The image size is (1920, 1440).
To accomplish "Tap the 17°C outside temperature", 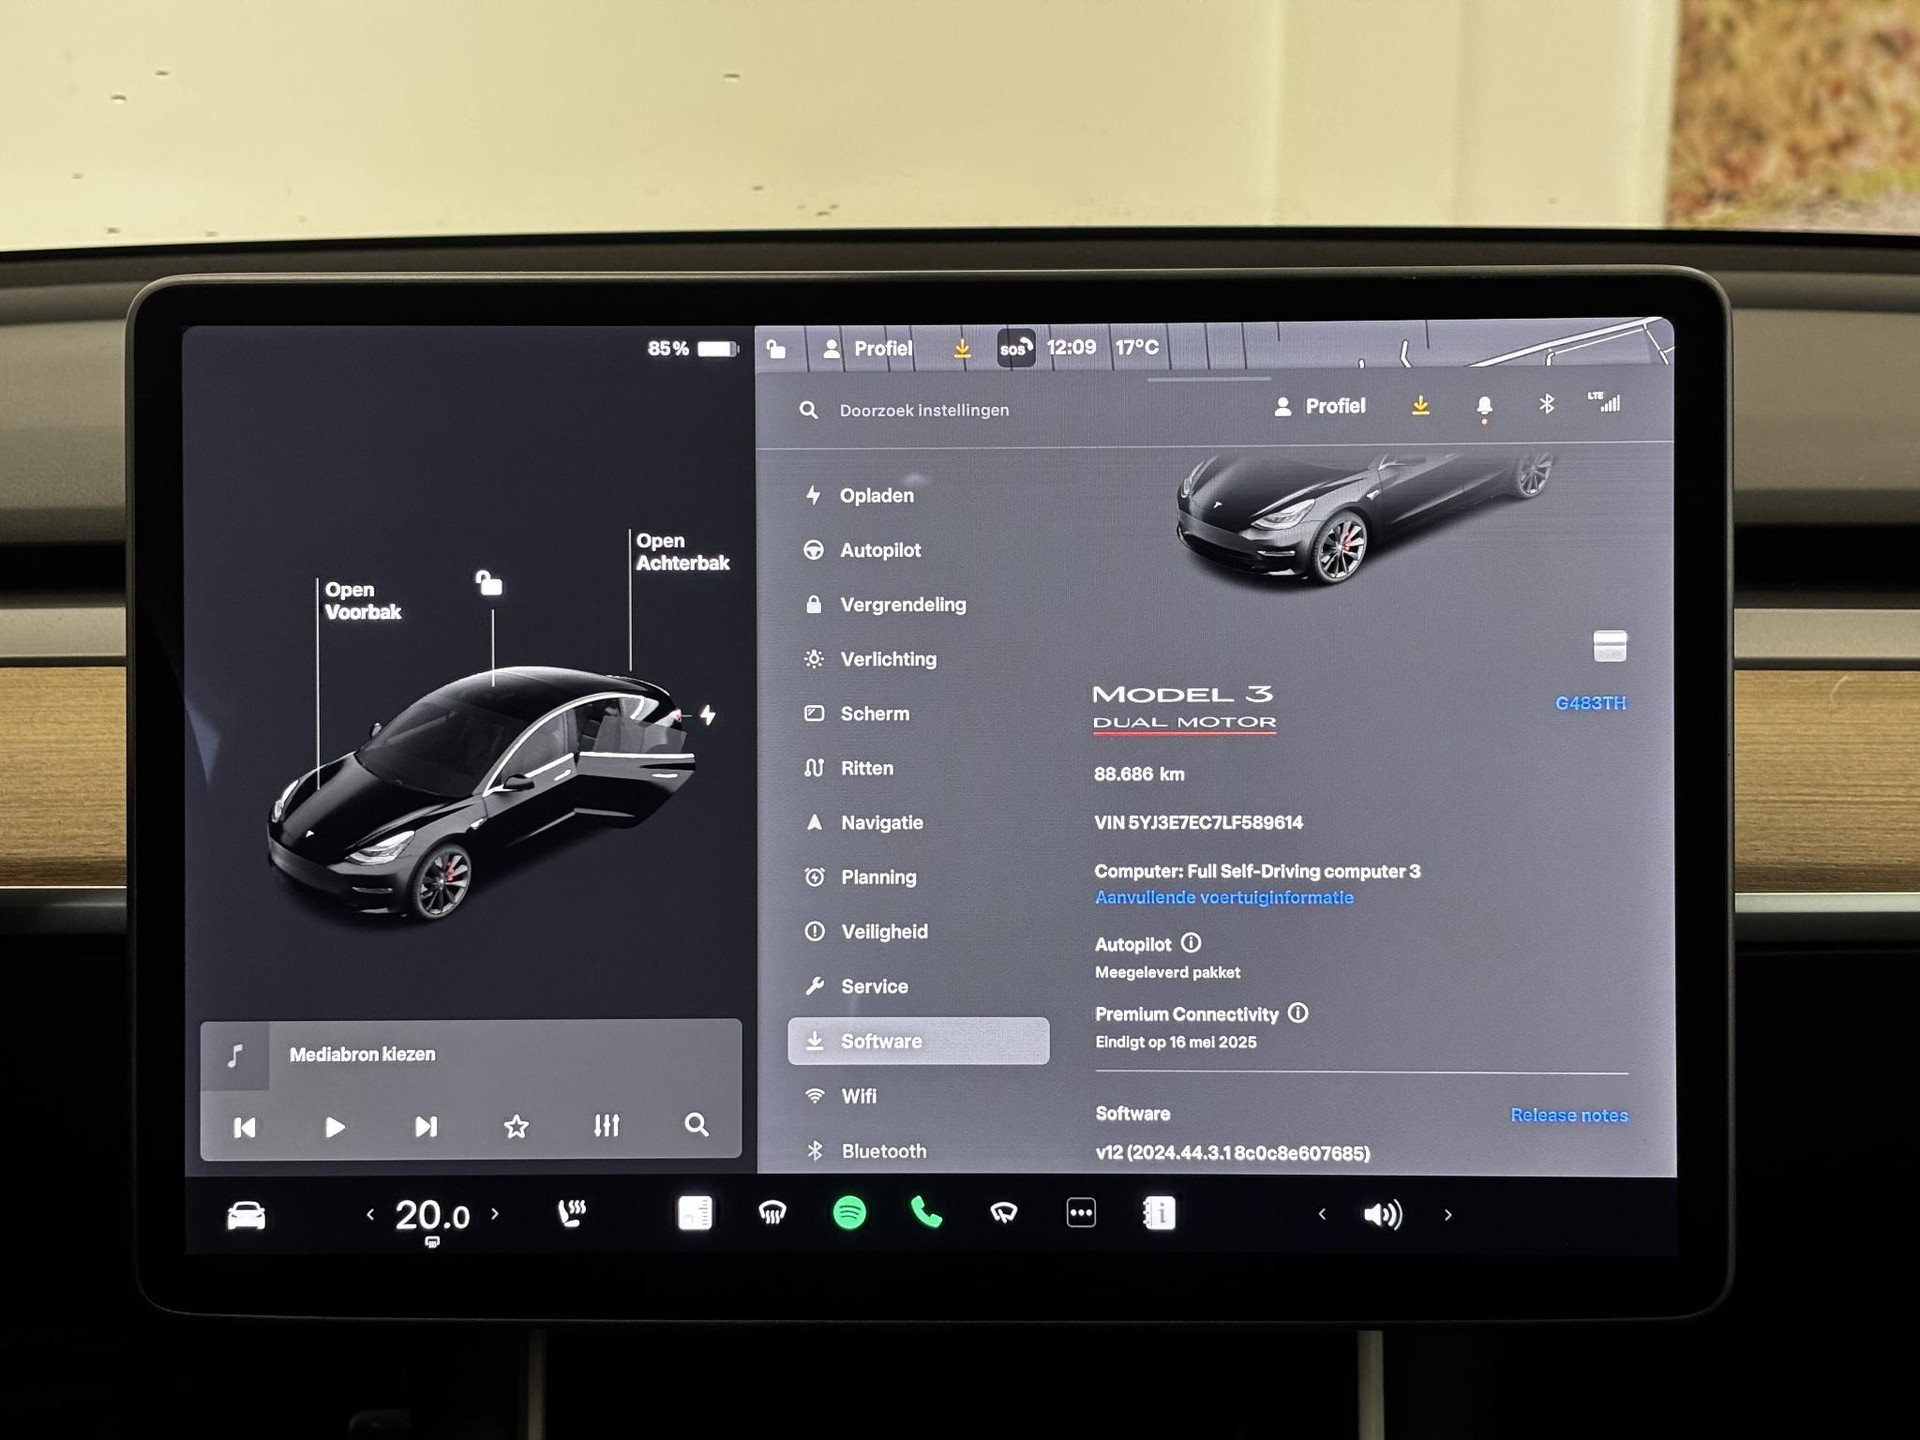I will point(1137,347).
